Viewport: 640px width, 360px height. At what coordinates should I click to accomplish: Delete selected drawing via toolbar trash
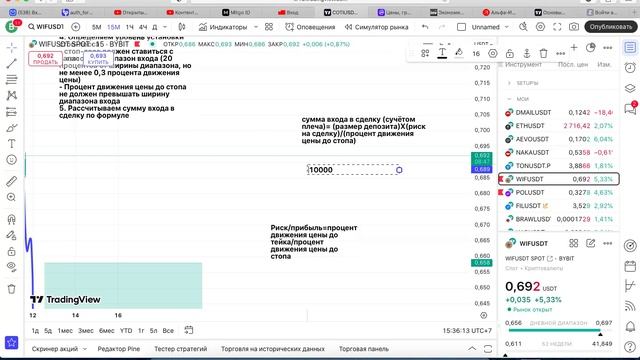click(543, 53)
